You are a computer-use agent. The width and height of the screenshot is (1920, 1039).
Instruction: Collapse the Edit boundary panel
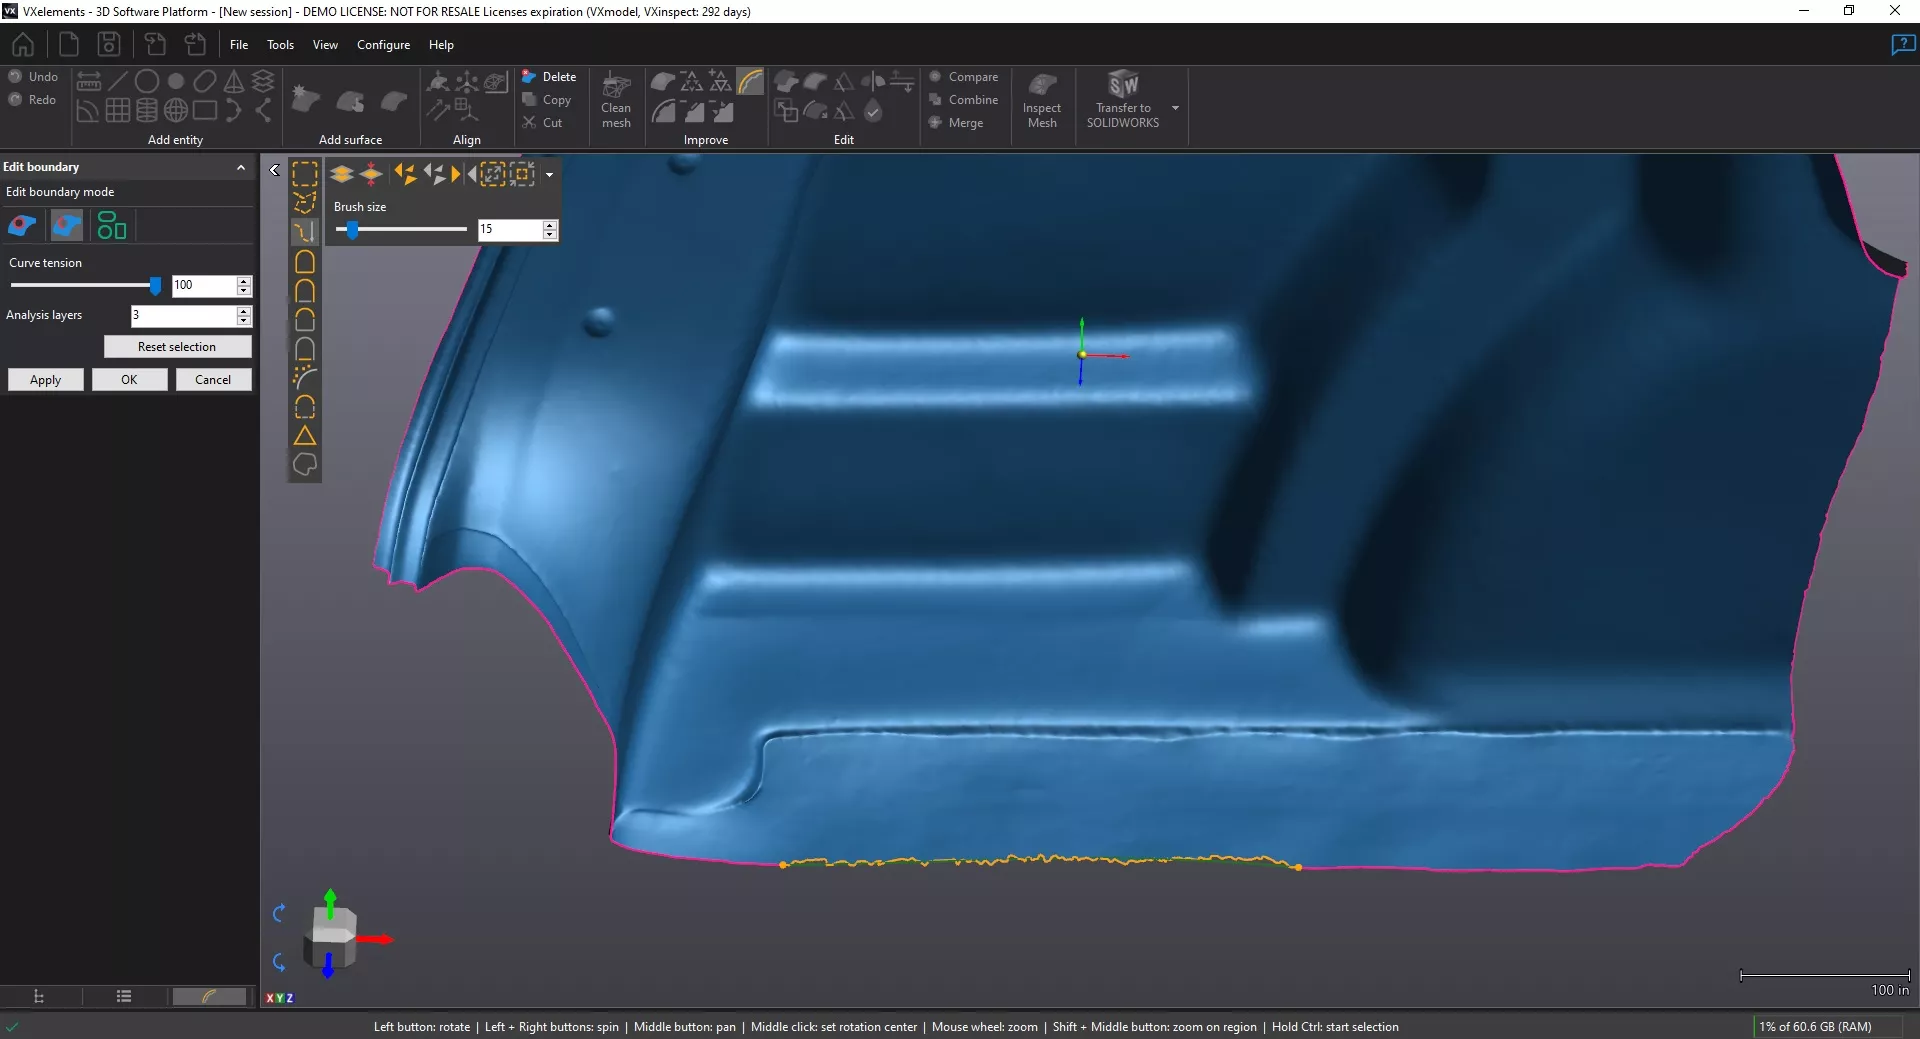point(240,167)
